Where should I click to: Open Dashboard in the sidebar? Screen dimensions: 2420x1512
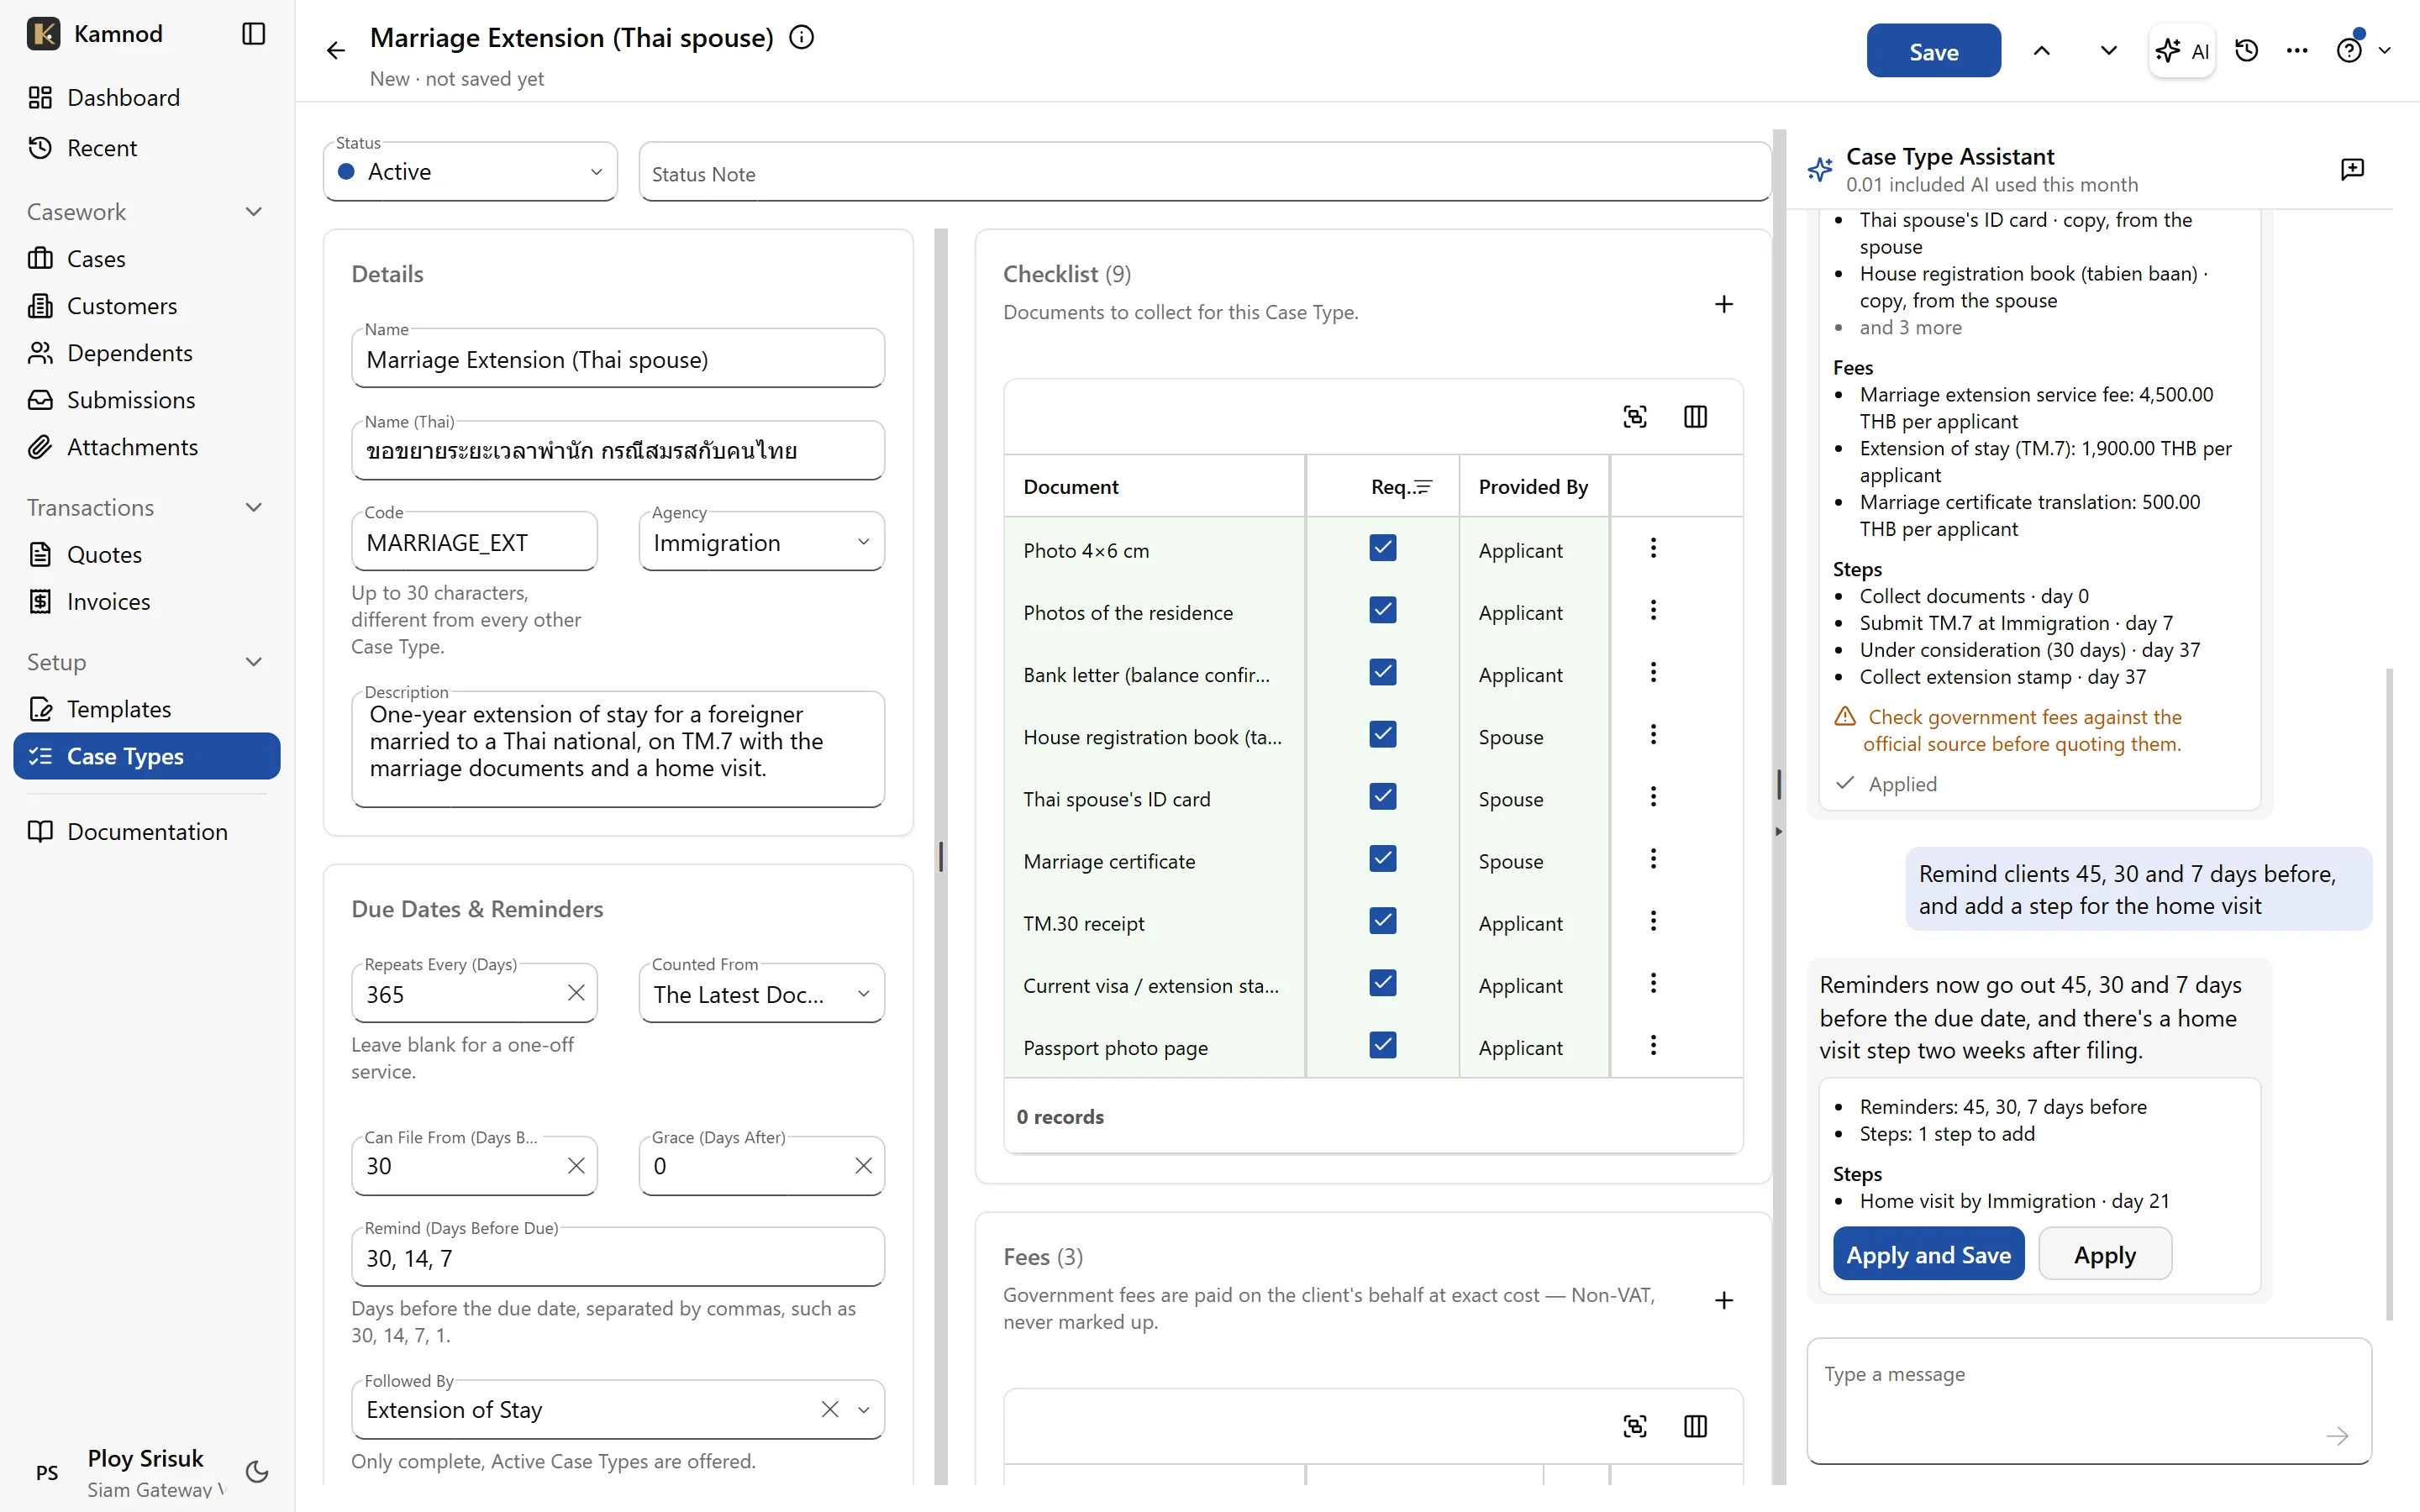pos(147,97)
